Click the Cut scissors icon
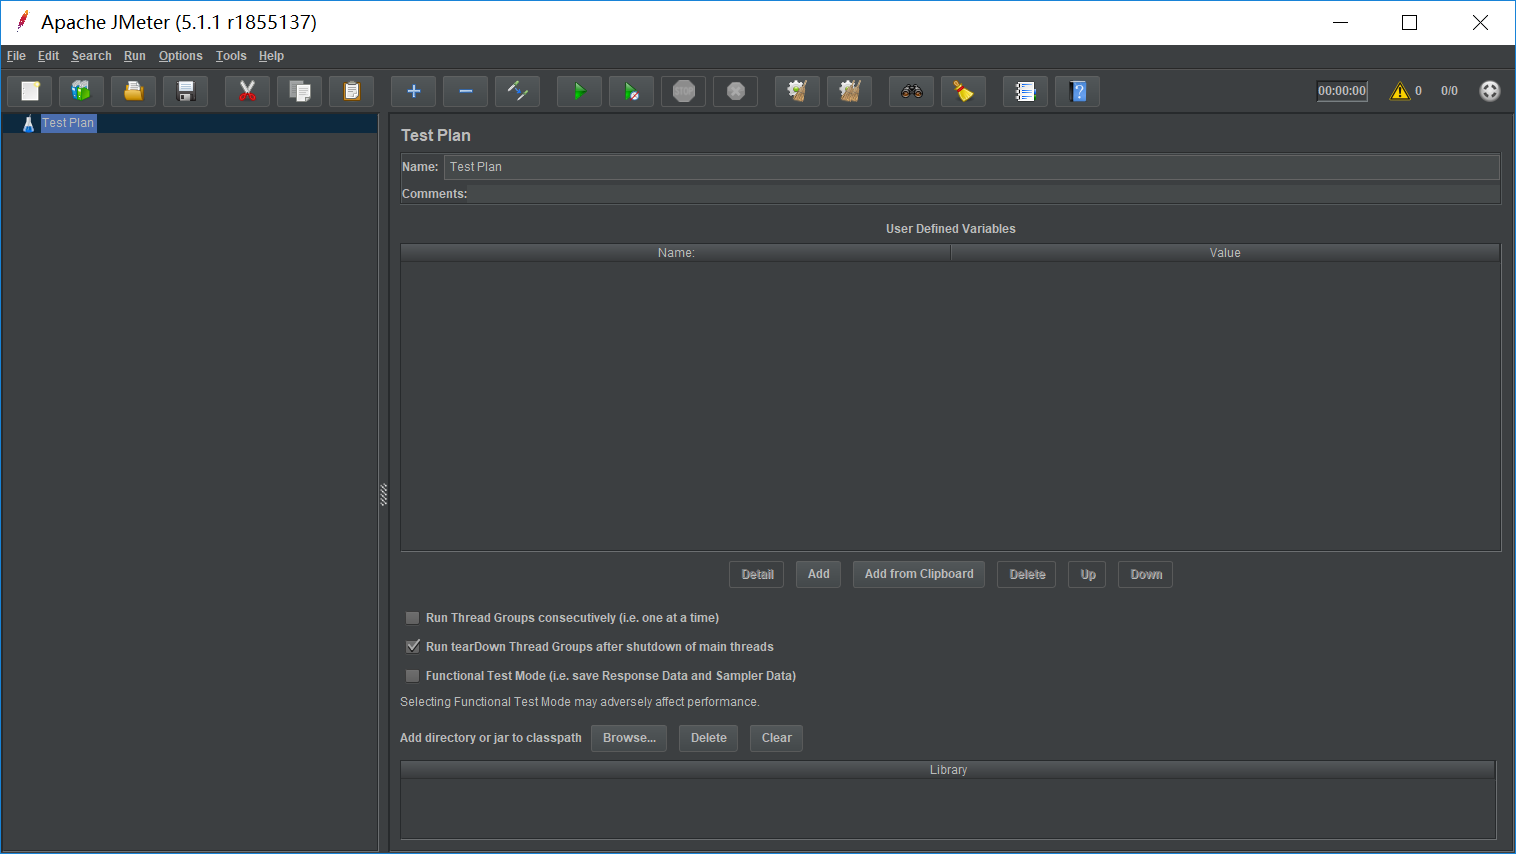Image resolution: width=1516 pixels, height=854 pixels. 248,91
